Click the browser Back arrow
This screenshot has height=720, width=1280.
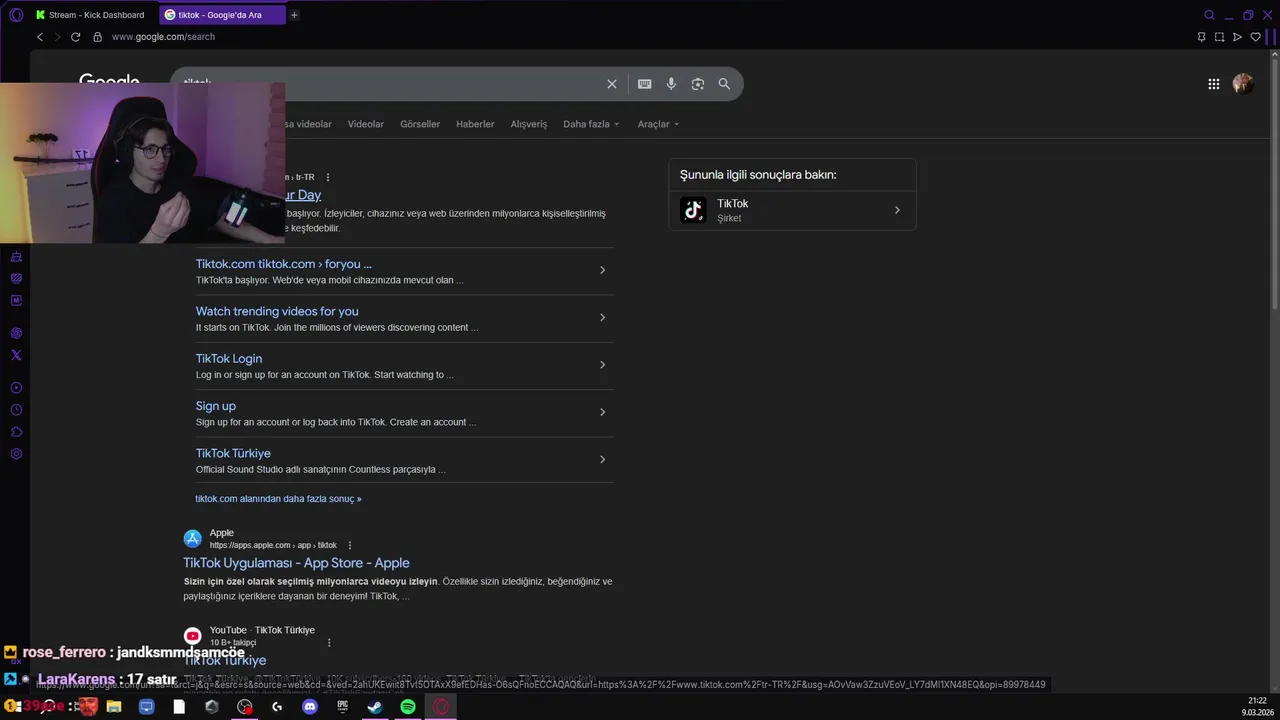(40, 37)
